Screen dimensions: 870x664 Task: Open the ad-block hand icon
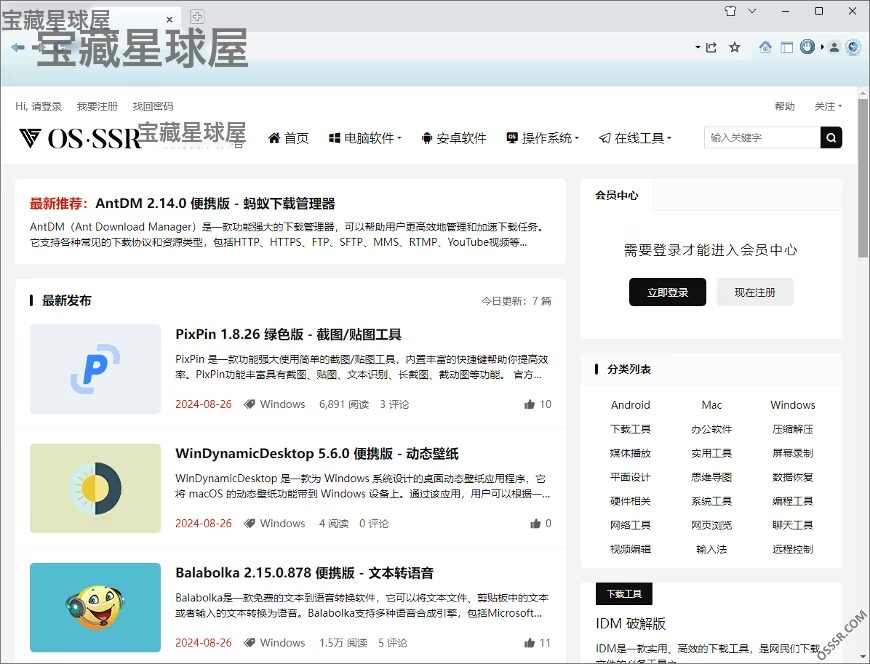pos(807,47)
